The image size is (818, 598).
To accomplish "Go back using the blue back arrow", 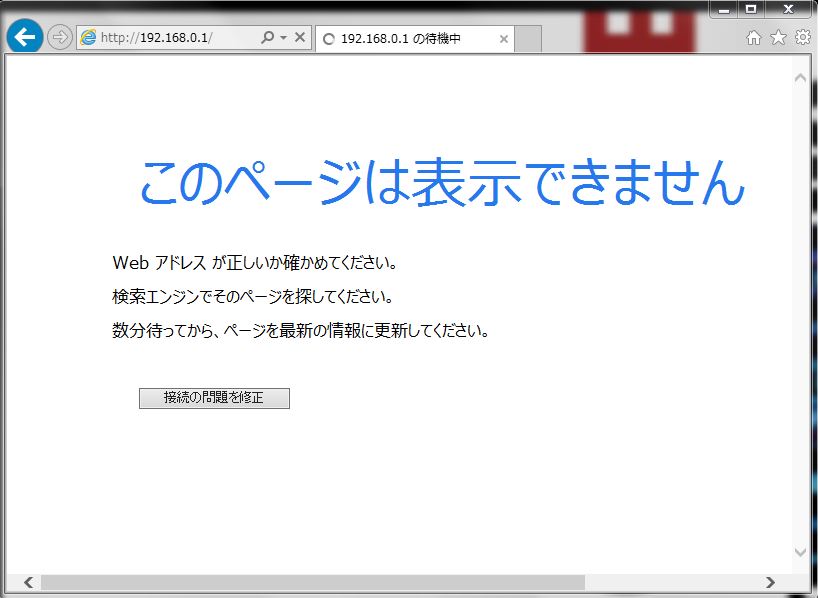I will tap(25, 37).
